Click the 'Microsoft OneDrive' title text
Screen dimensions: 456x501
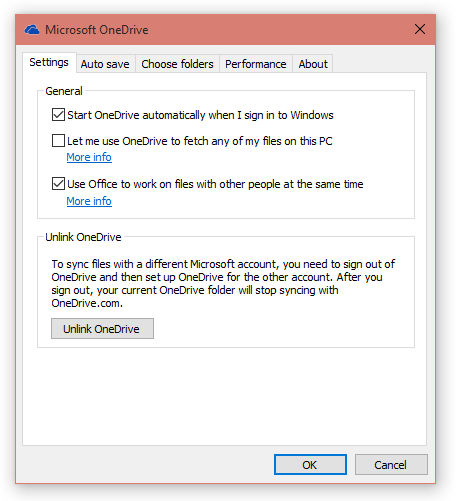point(97,30)
